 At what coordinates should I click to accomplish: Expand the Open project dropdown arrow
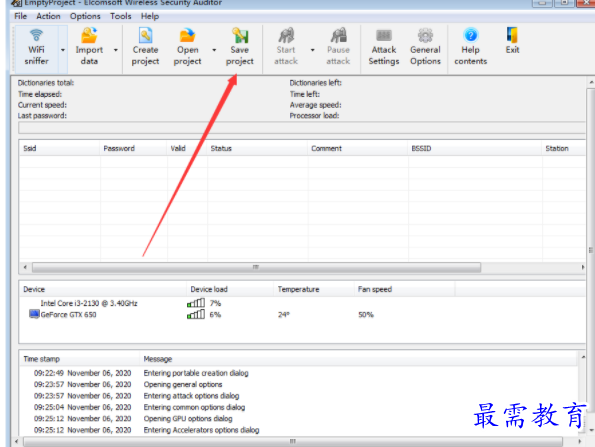tap(214, 50)
